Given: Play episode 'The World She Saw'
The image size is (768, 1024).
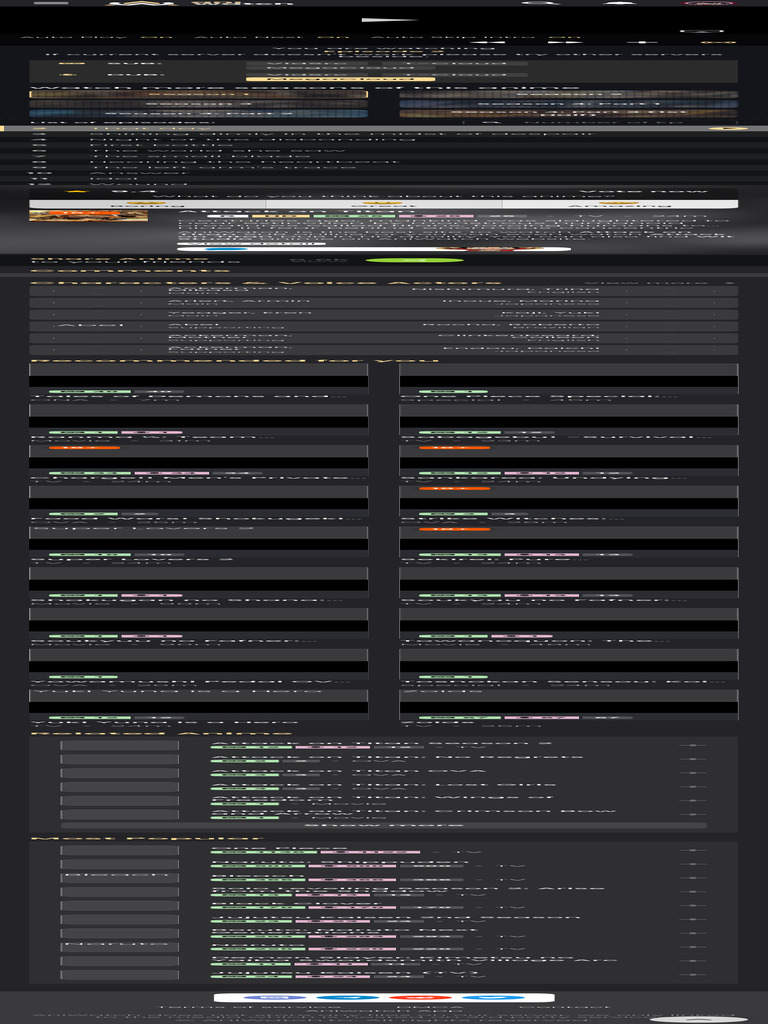Looking at the screenshot, I should (x=384, y=150).
